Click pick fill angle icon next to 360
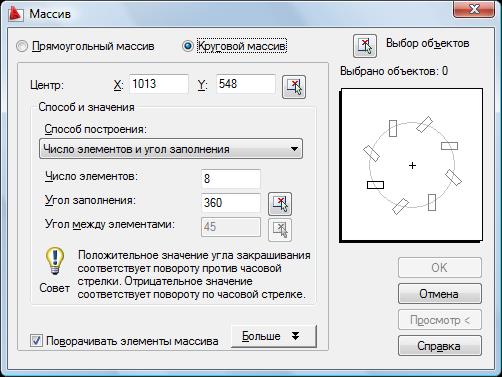Screen dimensions: 502x377 click(280, 204)
